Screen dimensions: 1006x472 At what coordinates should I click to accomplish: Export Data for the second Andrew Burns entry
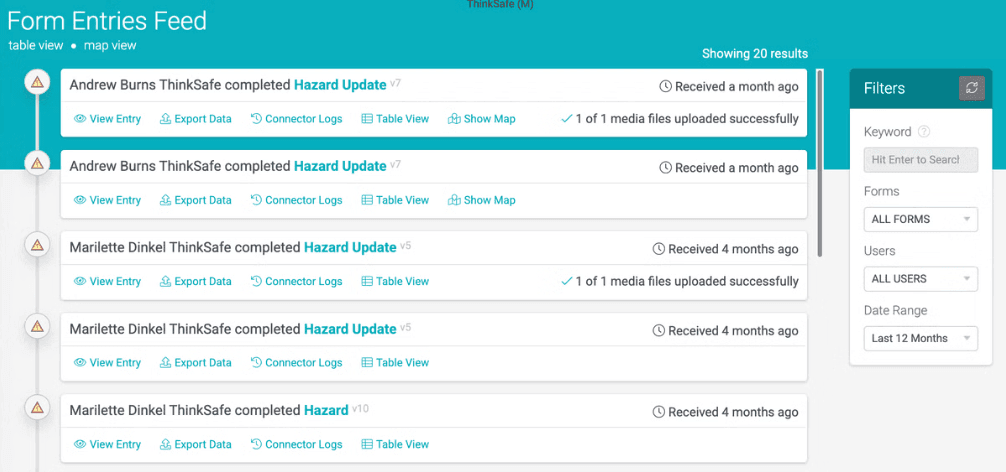pyautogui.click(x=196, y=200)
